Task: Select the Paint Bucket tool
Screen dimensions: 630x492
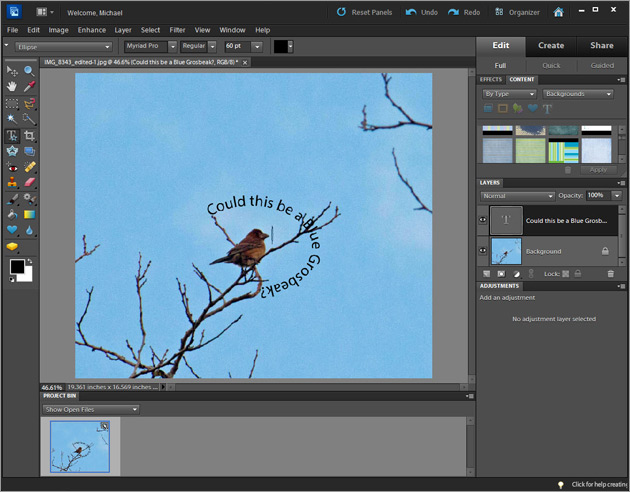Action: (12, 214)
